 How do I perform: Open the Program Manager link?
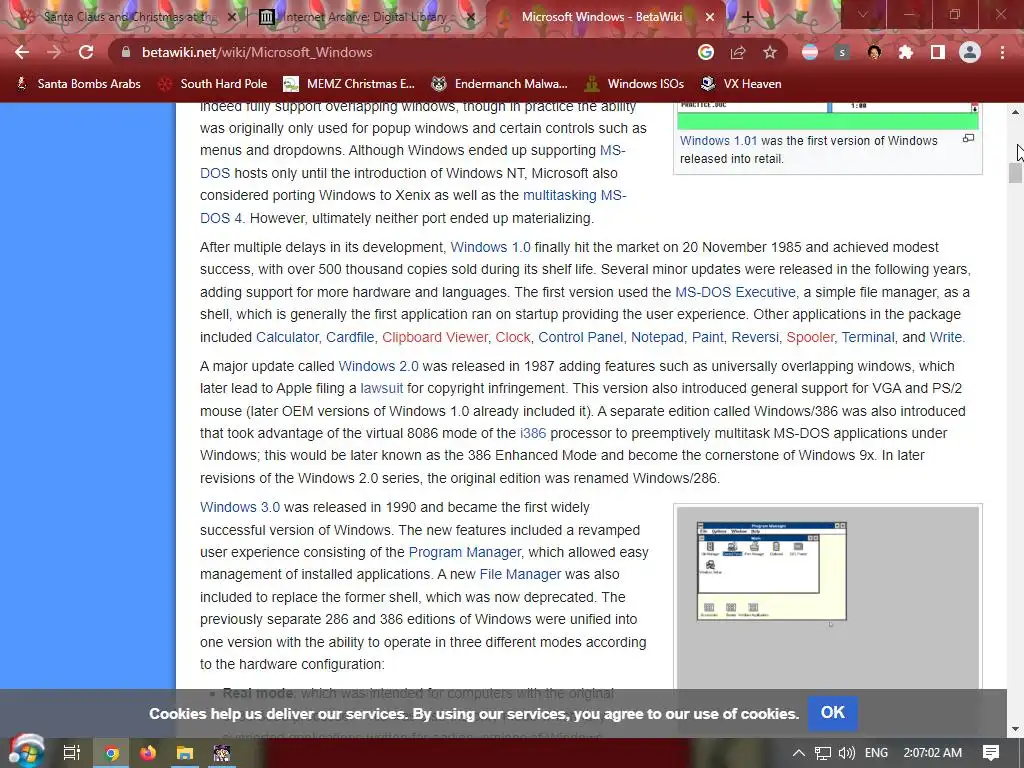(464, 552)
